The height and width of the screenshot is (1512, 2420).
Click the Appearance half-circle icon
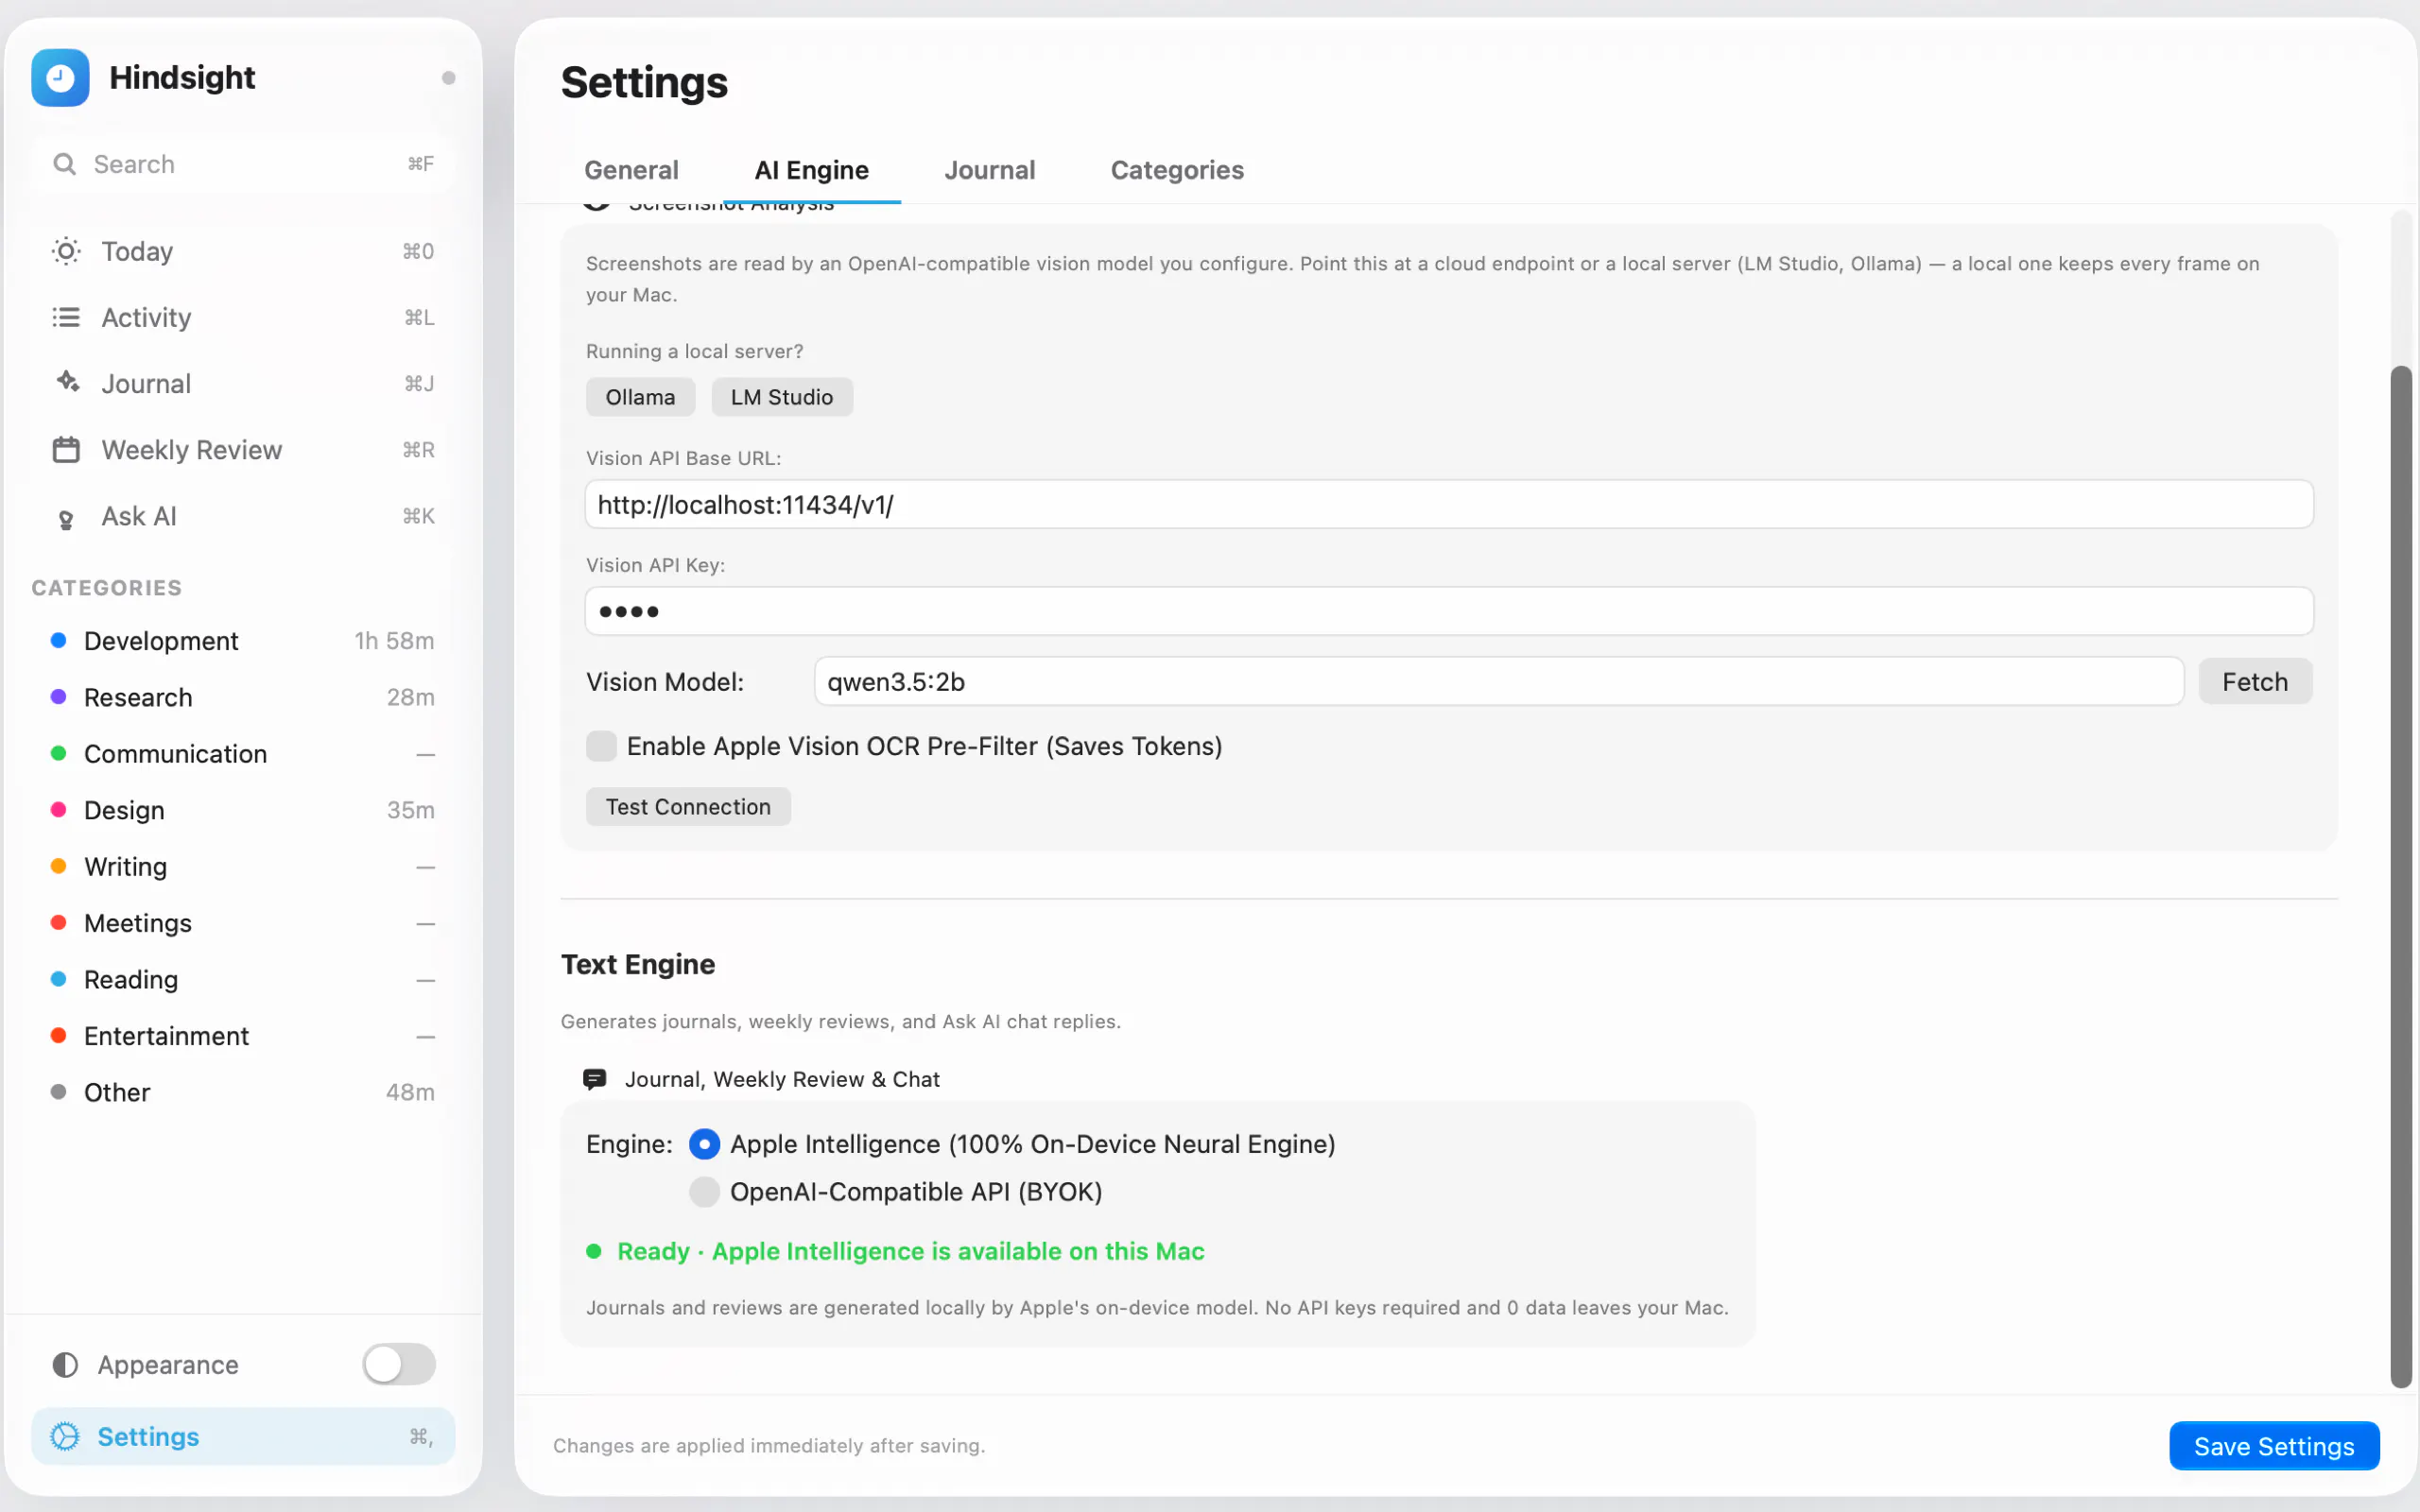tap(65, 1365)
